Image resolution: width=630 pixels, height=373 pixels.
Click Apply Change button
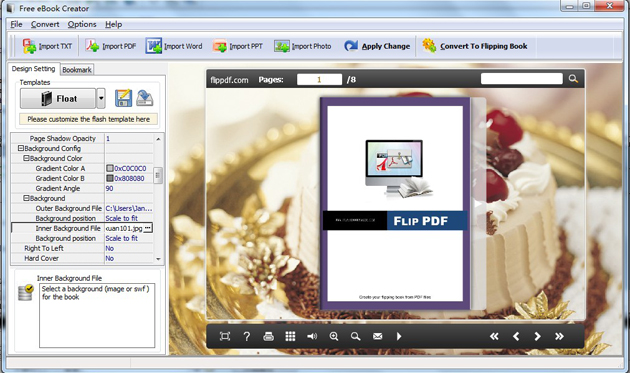(377, 46)
